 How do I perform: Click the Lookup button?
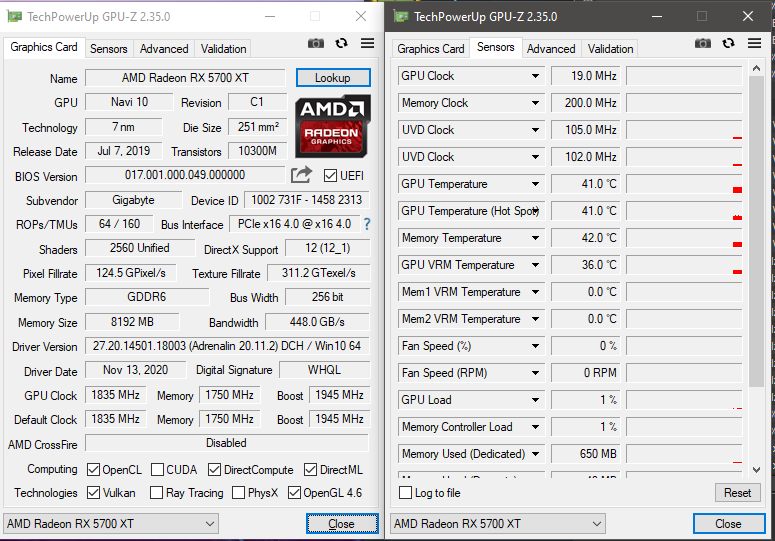(333, 78)
